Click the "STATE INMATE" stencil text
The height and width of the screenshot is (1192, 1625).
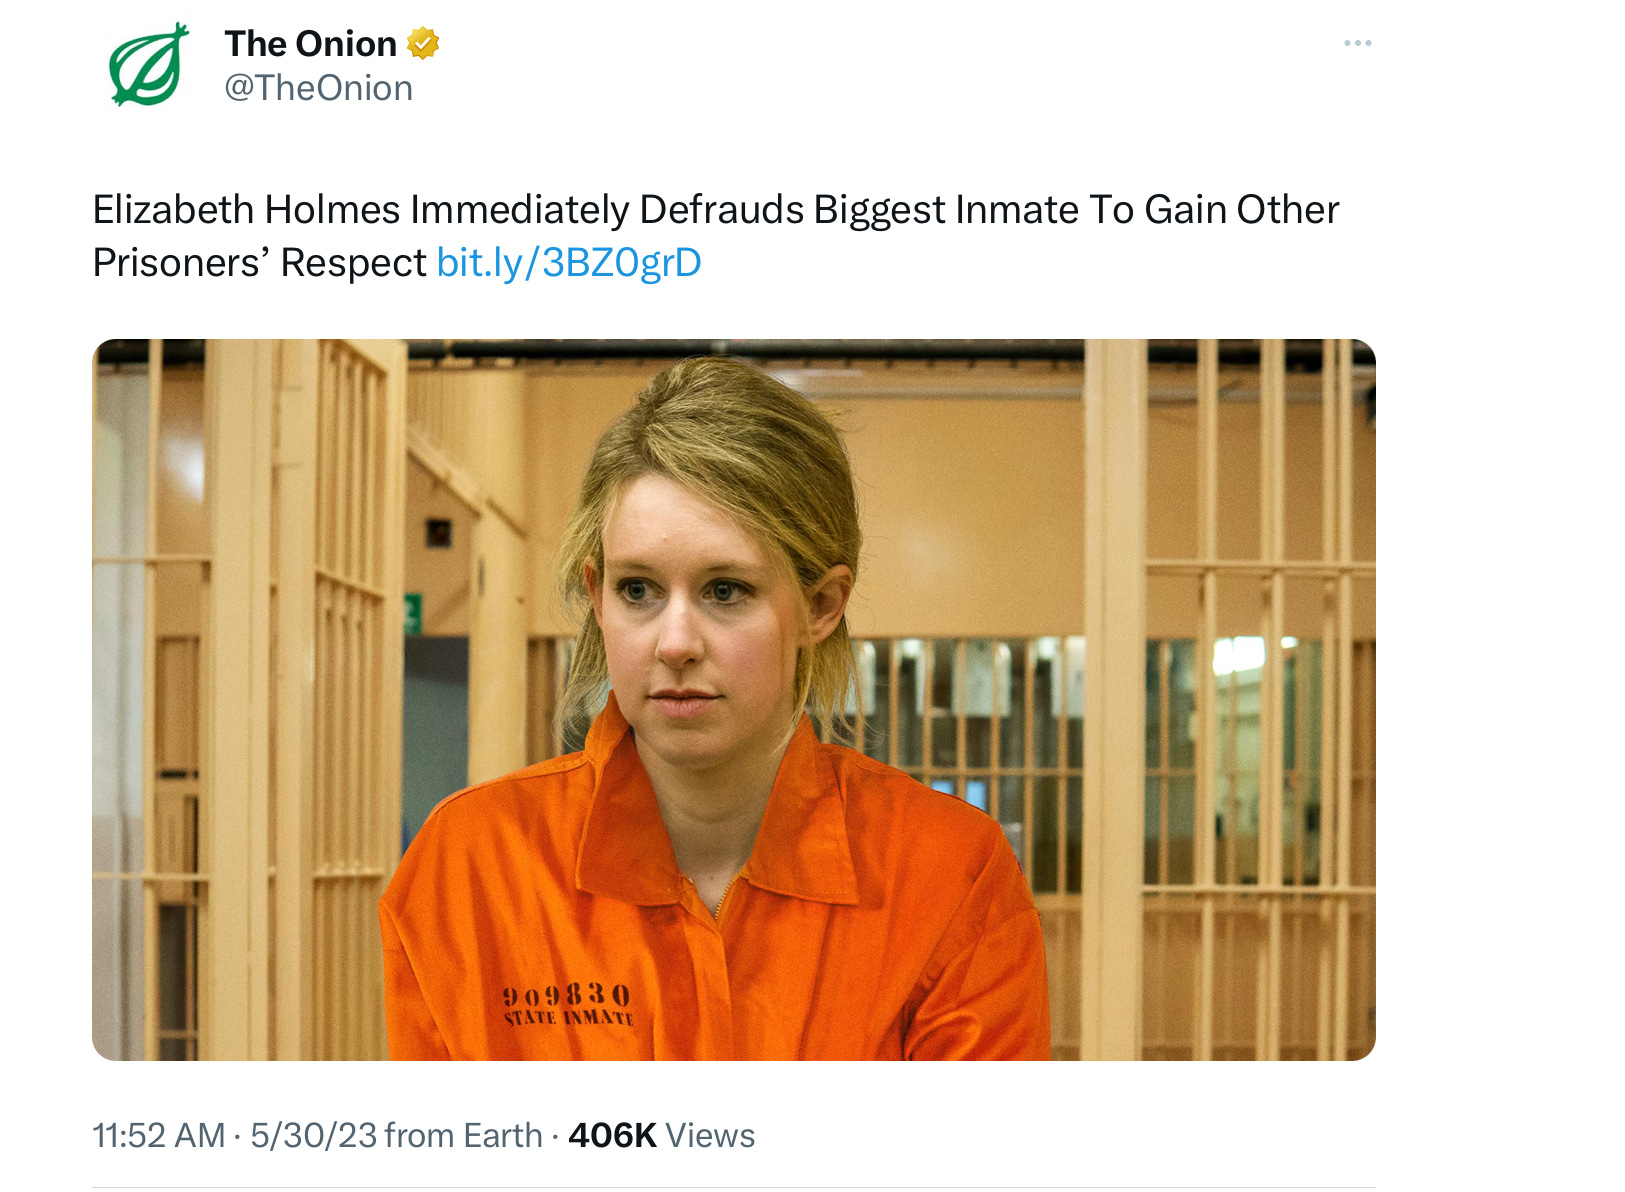[x=569, y=1018]
